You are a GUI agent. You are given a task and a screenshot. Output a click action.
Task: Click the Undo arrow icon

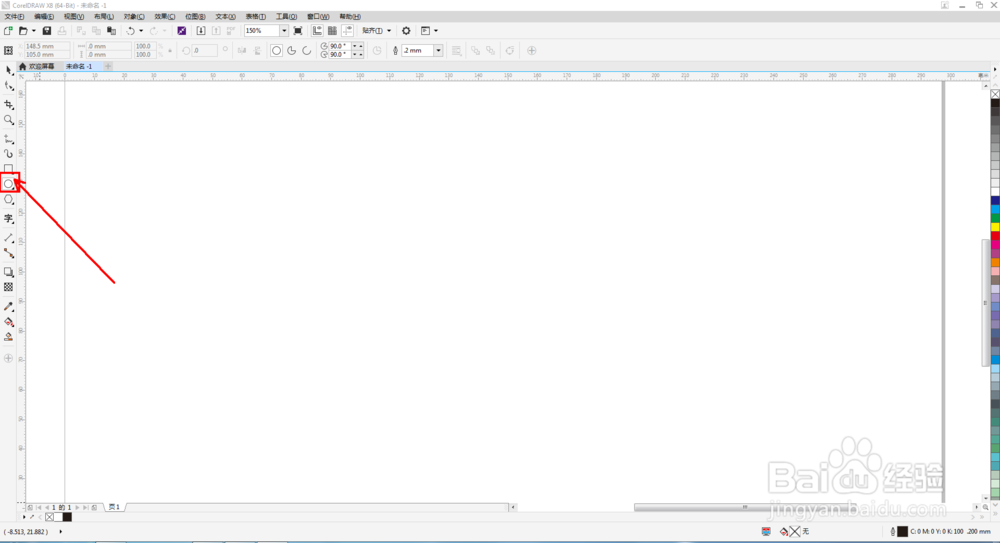click(130, 31)
